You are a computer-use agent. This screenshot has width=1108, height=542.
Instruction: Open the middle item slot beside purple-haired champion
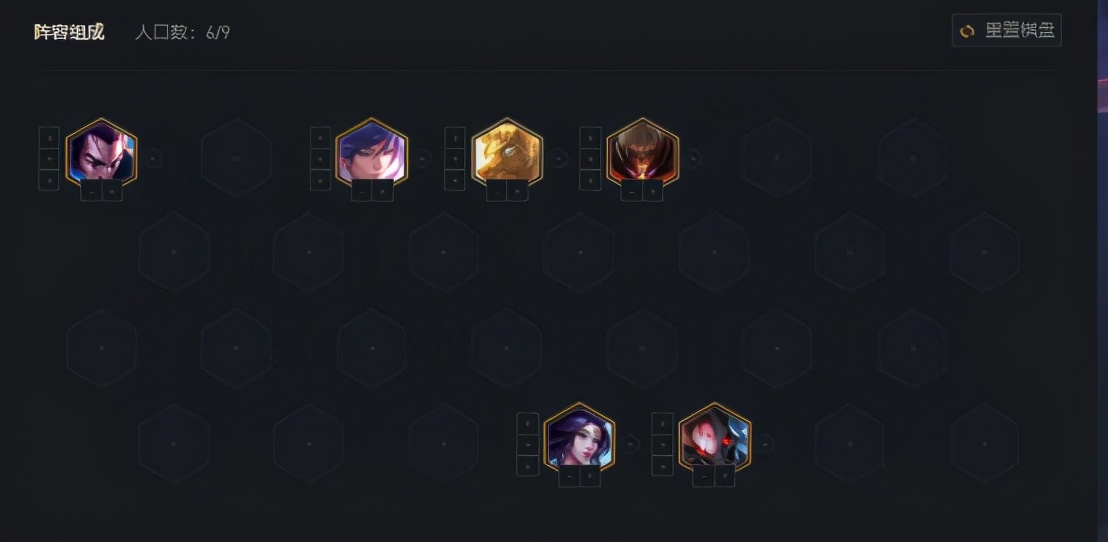(320, 158)
